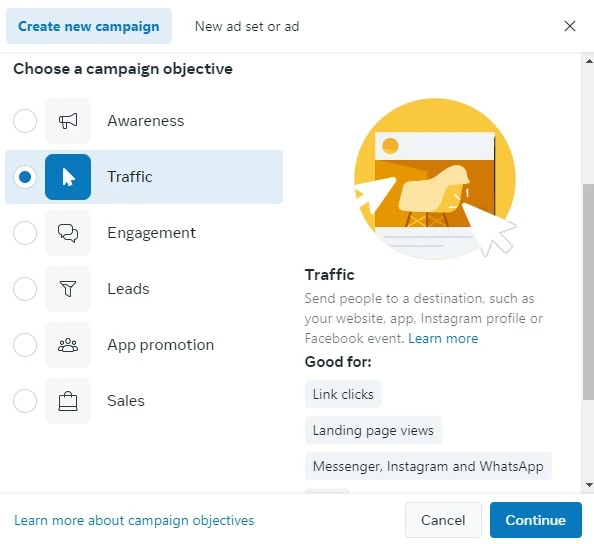
Task: Click the Engagement objective label
Action: (x=152, y=233)
